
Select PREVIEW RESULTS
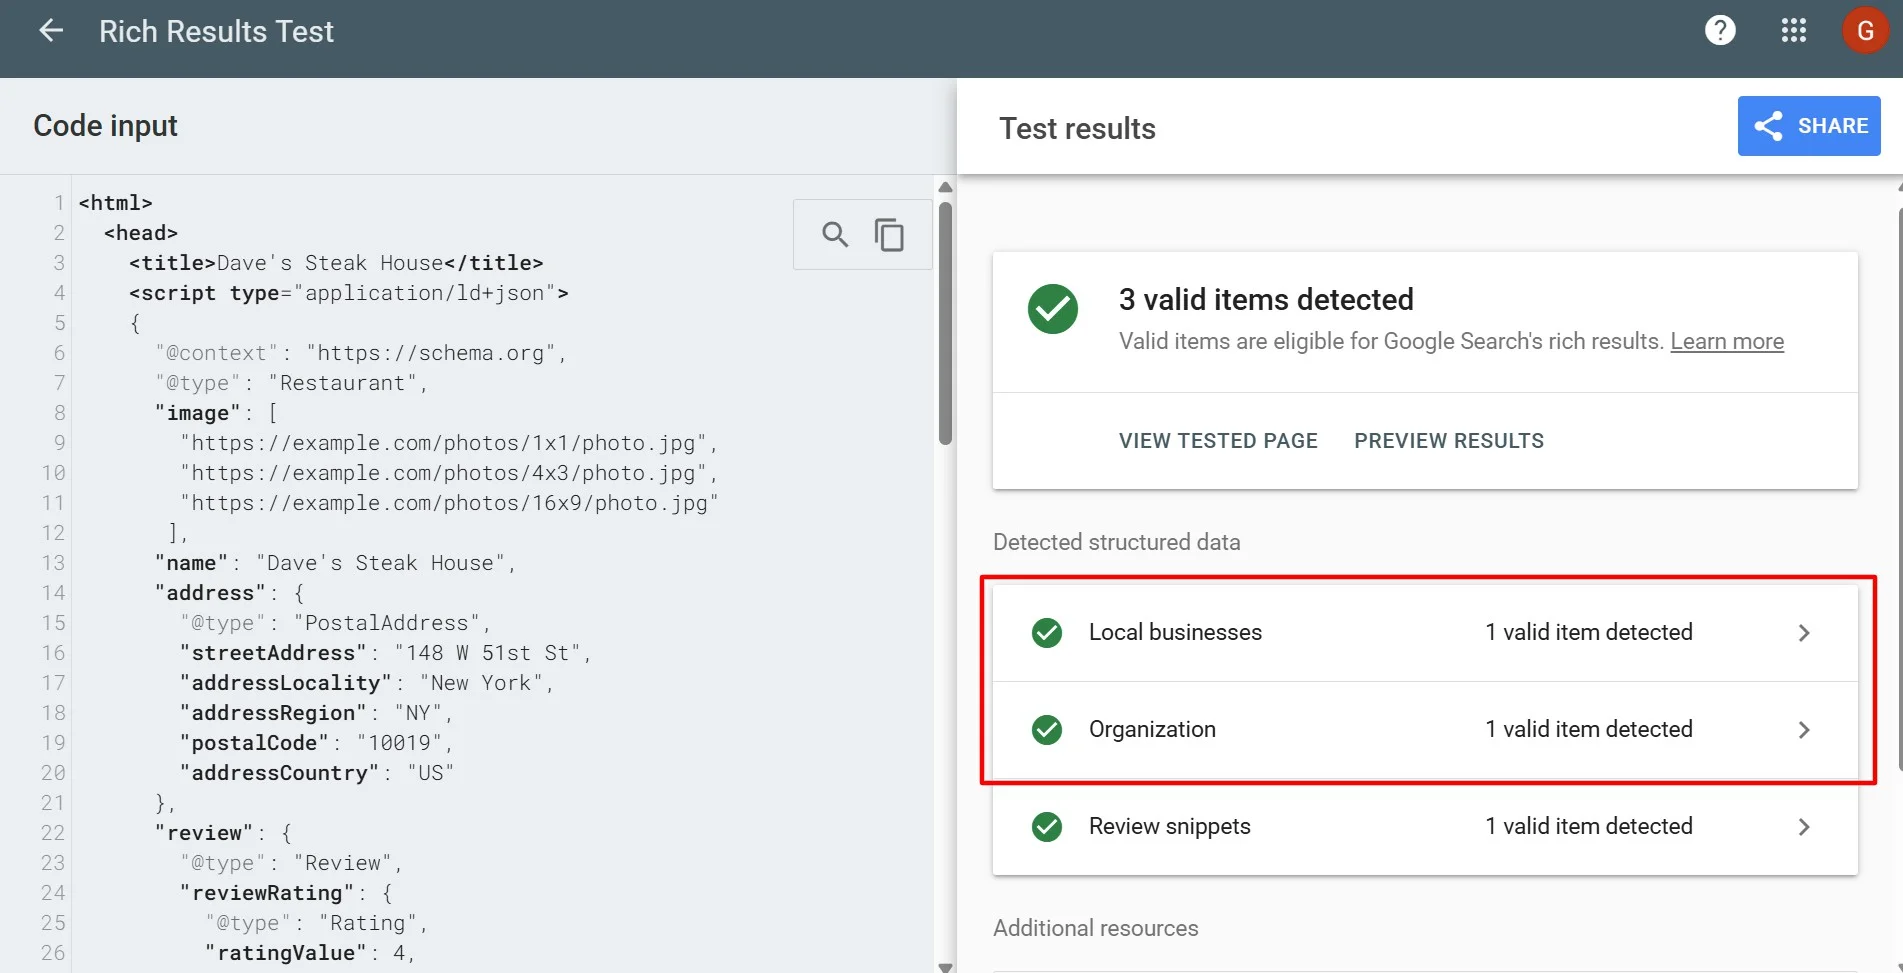coord(1449,441)
